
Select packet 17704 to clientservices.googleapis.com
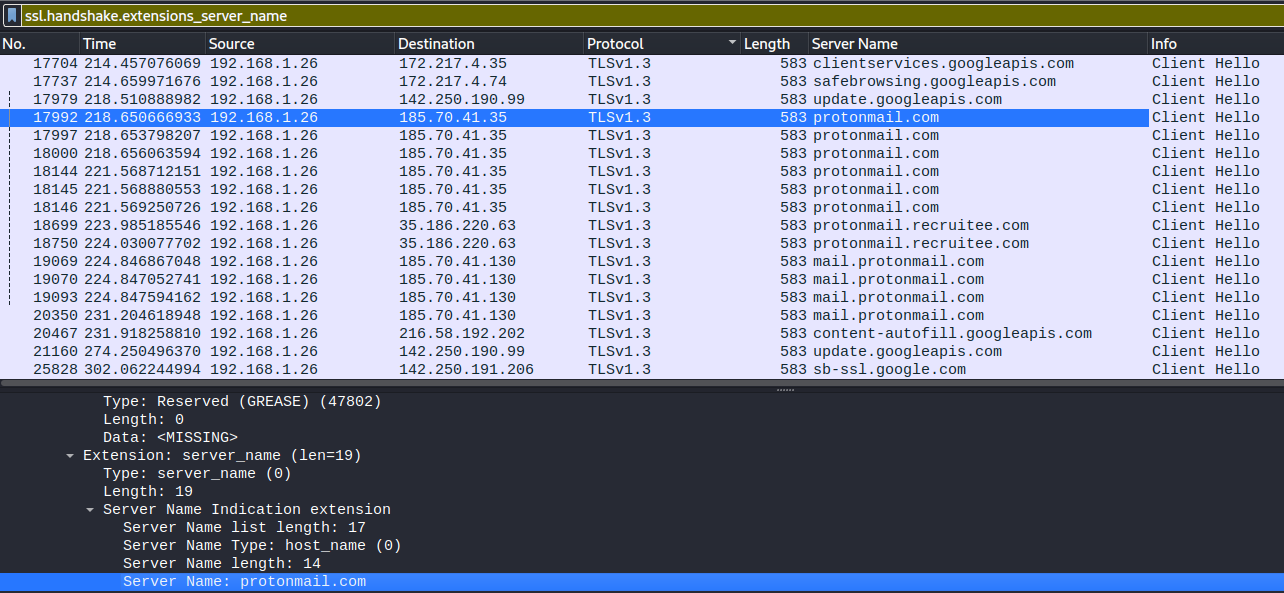[642, 63]
